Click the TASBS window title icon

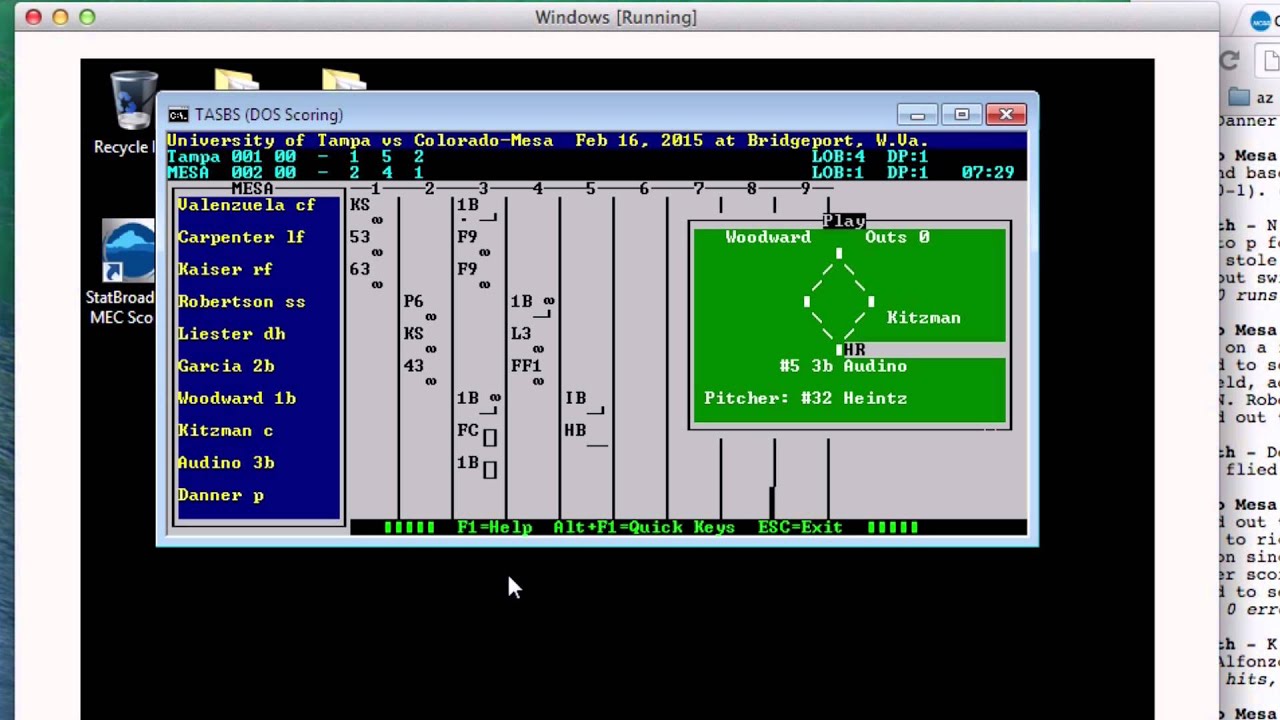(x=178, y=115)
